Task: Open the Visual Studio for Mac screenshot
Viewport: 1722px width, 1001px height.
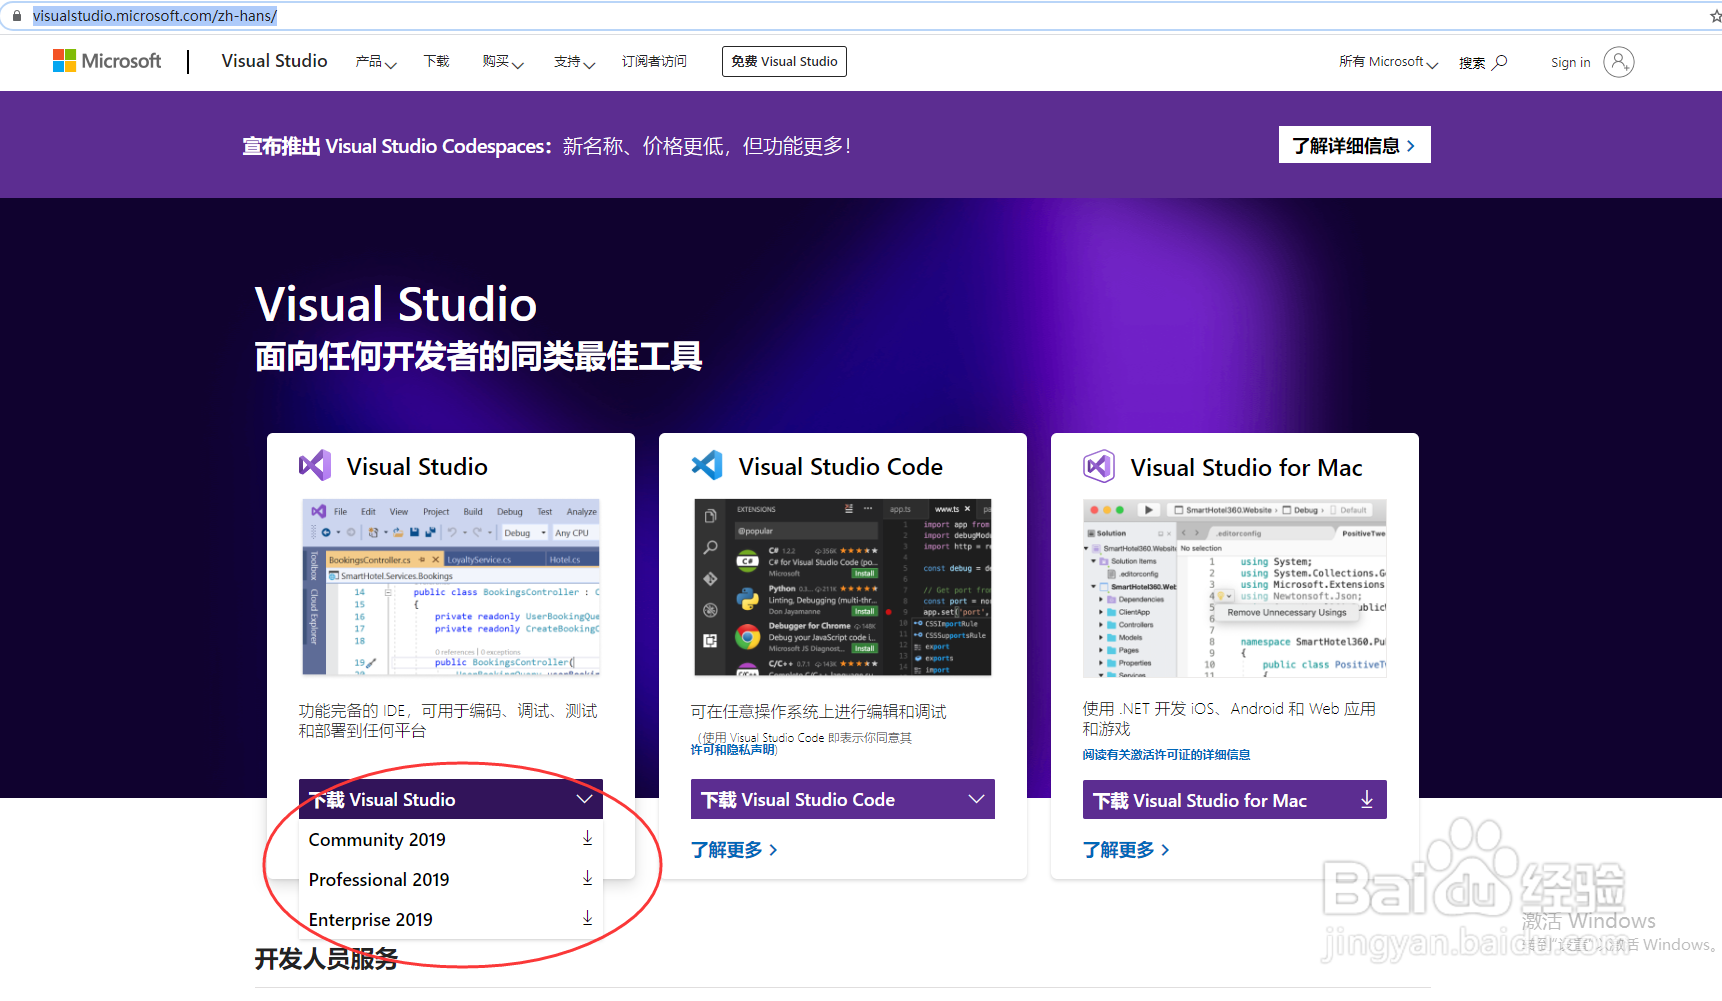Action: [1235, 588]
